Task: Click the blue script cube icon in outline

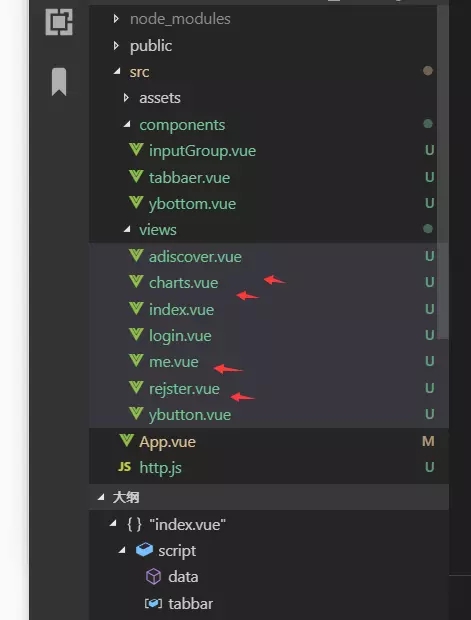Action: coord(144,550)
